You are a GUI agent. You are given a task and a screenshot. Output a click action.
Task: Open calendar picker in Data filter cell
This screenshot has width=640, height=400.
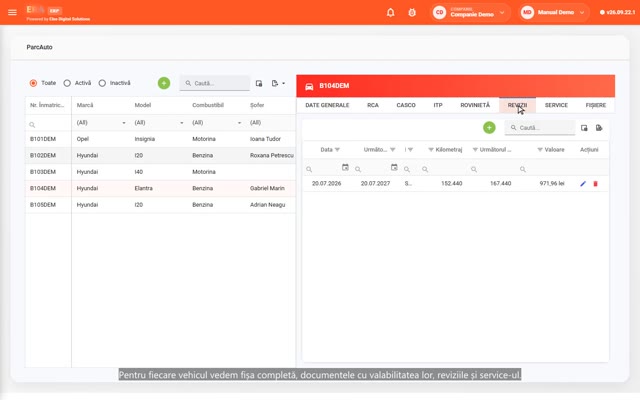point(345,167)
